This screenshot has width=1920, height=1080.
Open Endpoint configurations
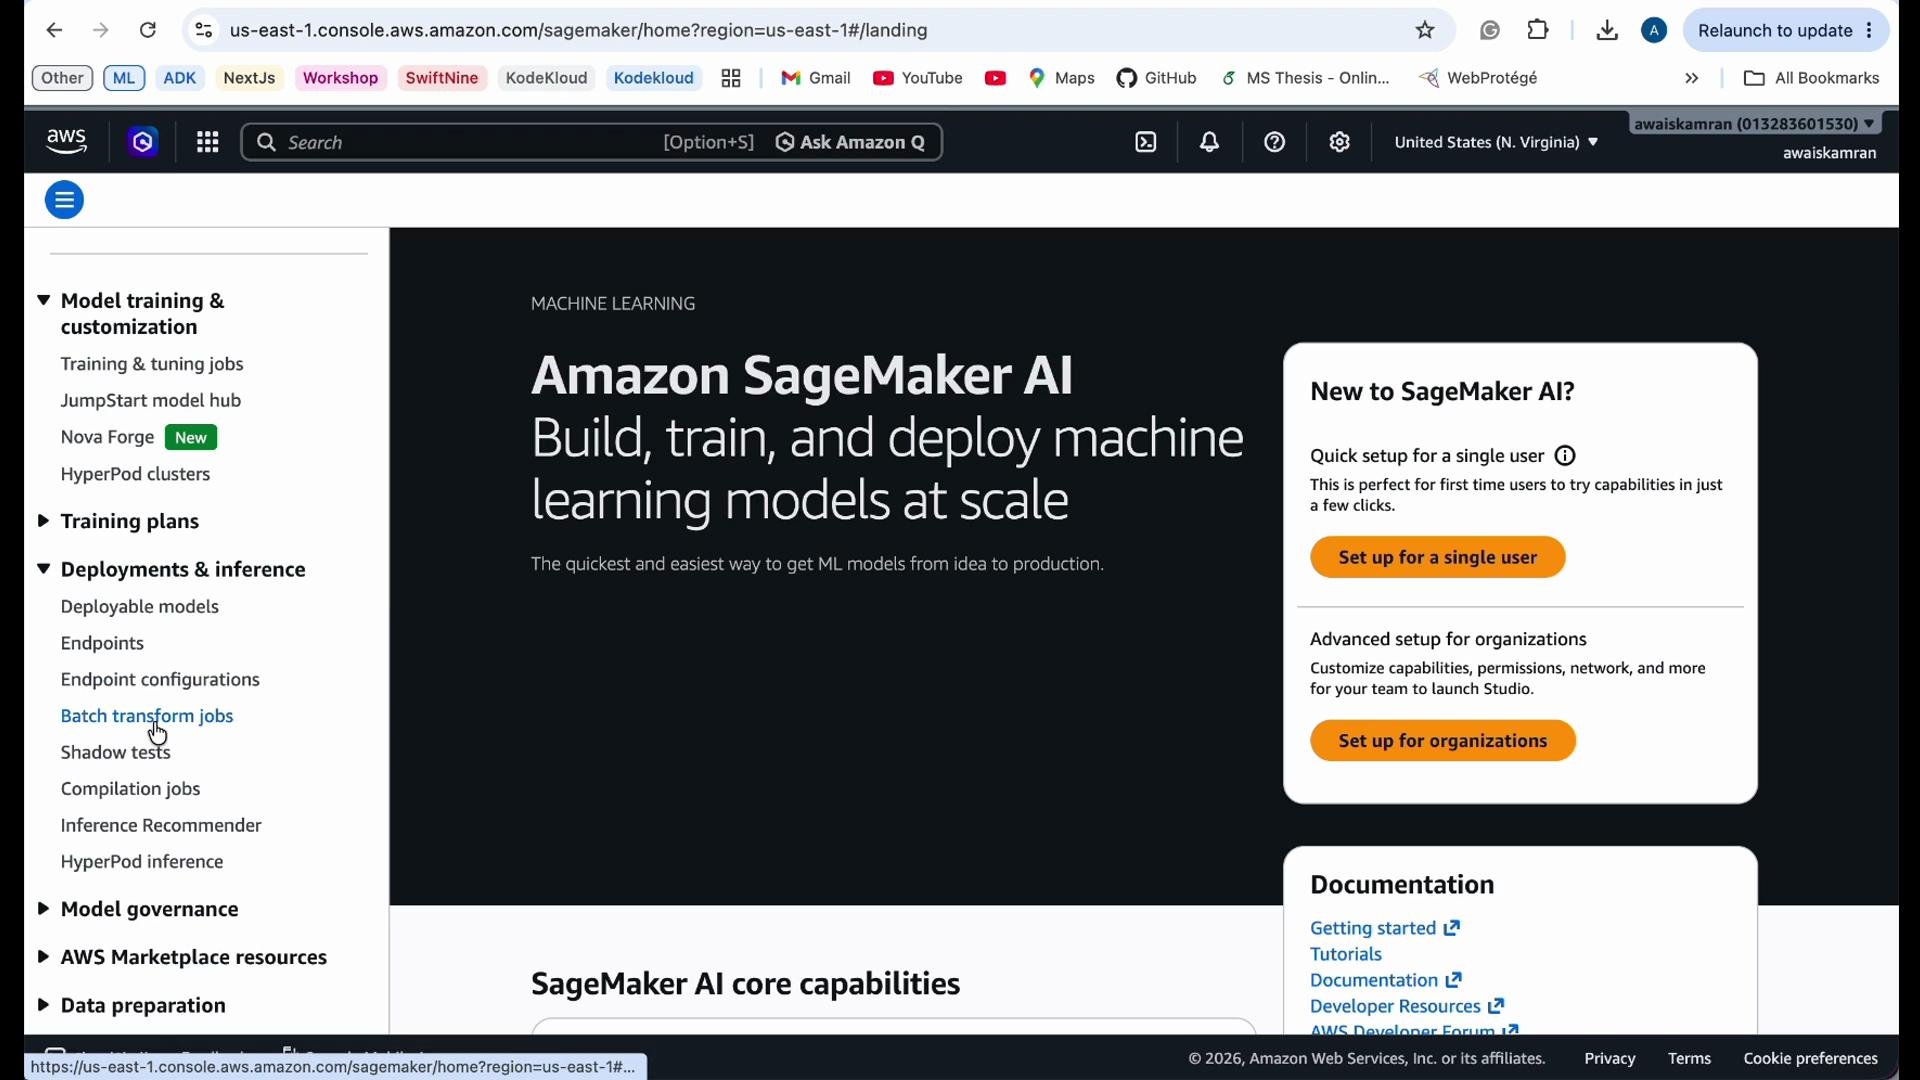pyautogui.click(x=160, y=681)
